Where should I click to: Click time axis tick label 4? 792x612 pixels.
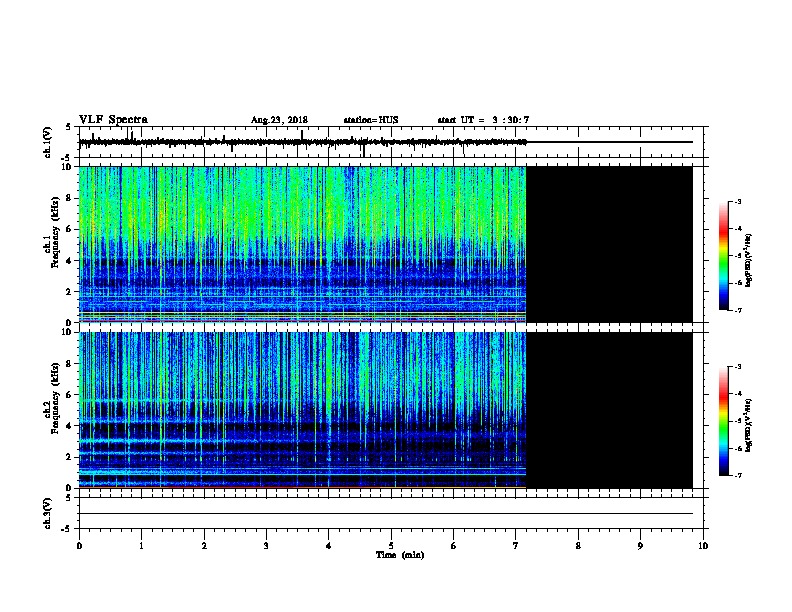tap(328, 545)
